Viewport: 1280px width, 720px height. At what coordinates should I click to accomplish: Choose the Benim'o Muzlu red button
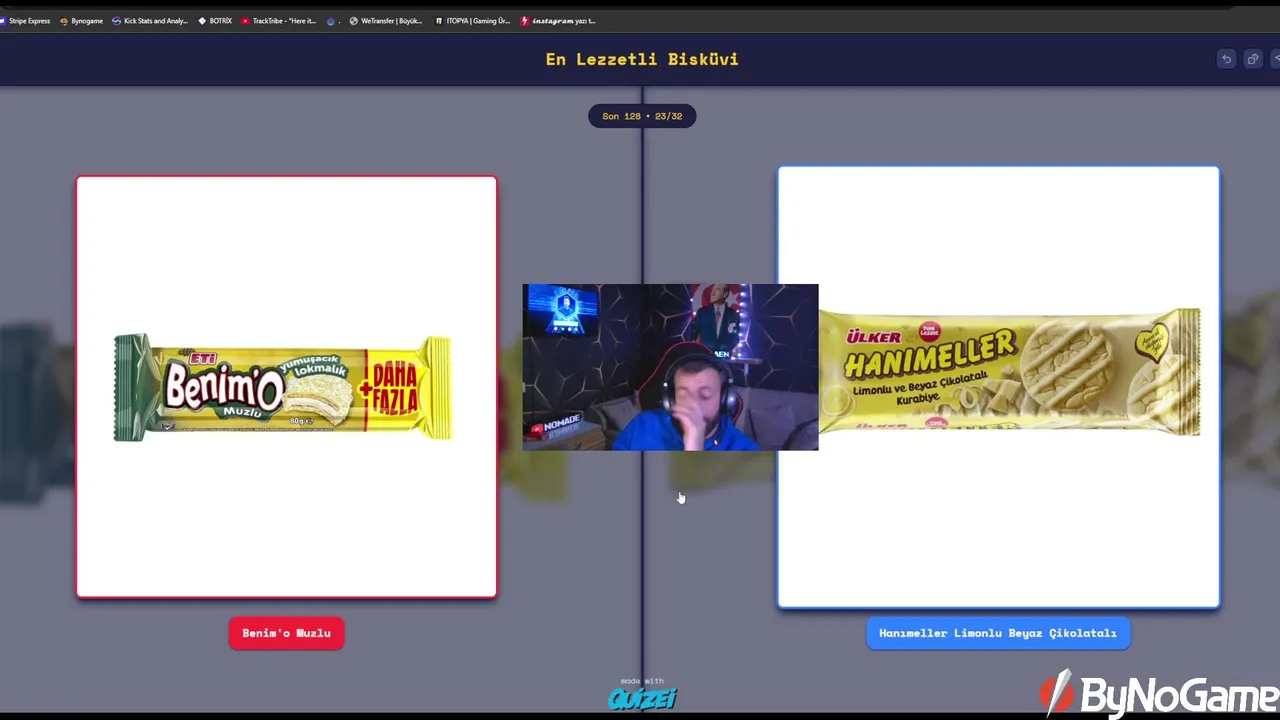tap(286, 633)
